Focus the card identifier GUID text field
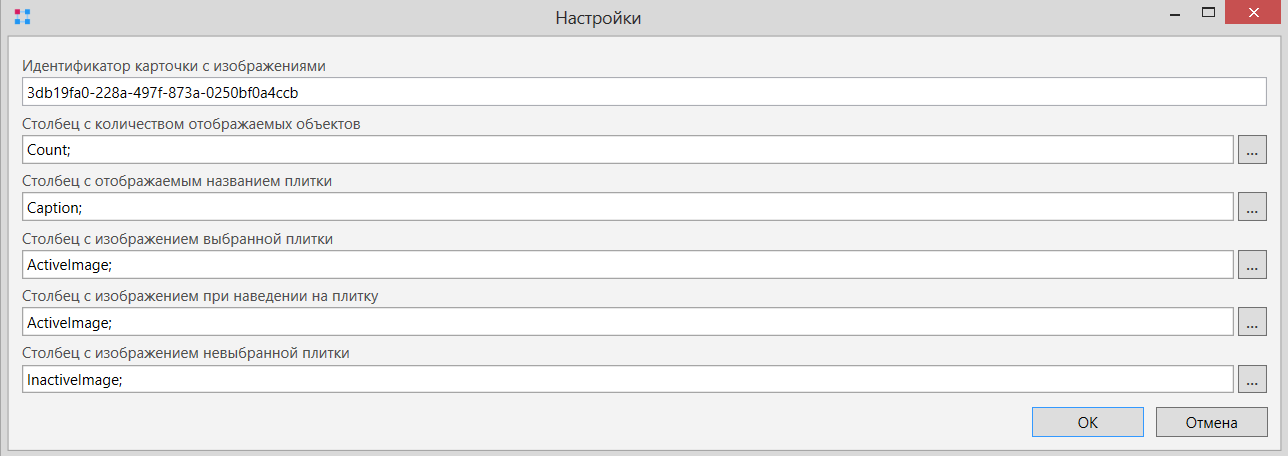Image resolution: width=1288 pixels, height=456 pixels. 644,92
